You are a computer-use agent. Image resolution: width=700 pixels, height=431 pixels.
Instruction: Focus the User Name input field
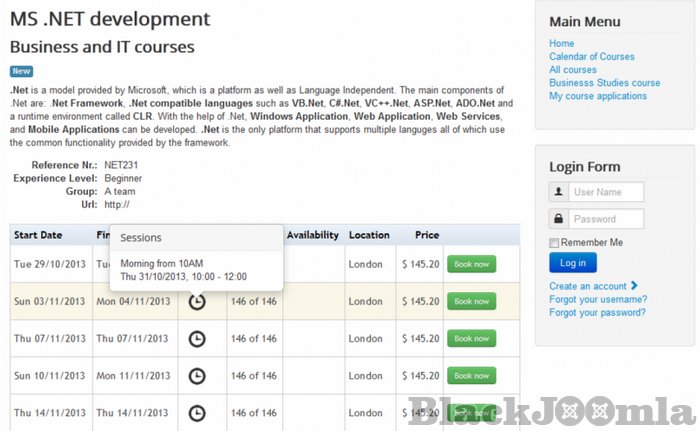[606, 192]
